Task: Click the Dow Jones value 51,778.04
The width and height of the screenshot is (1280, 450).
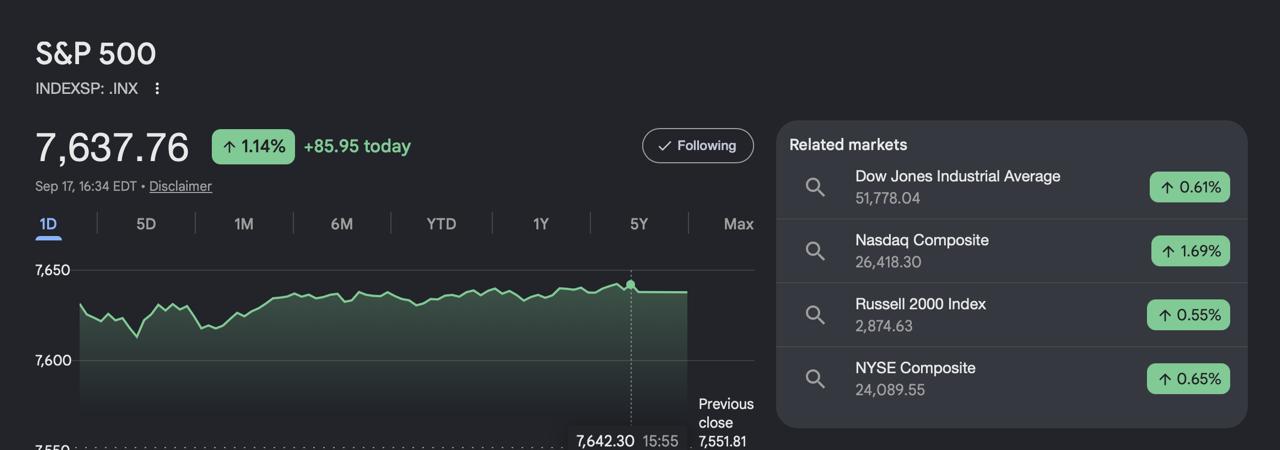Action: click(x=887, y=198)
